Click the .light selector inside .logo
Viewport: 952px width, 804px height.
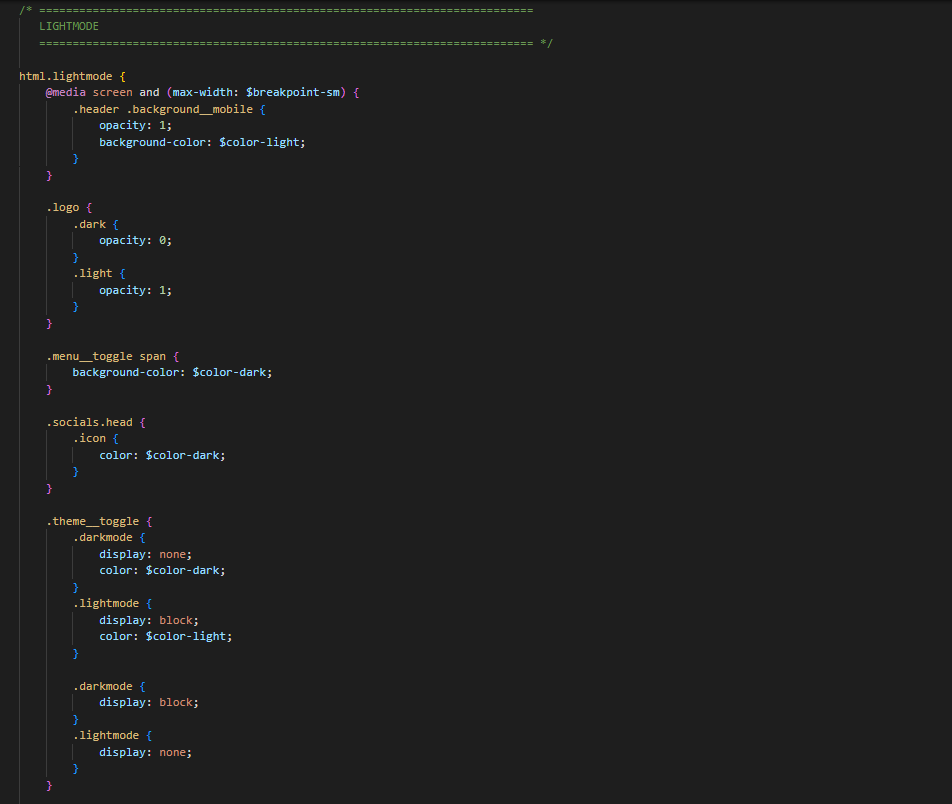click(92, 273)
